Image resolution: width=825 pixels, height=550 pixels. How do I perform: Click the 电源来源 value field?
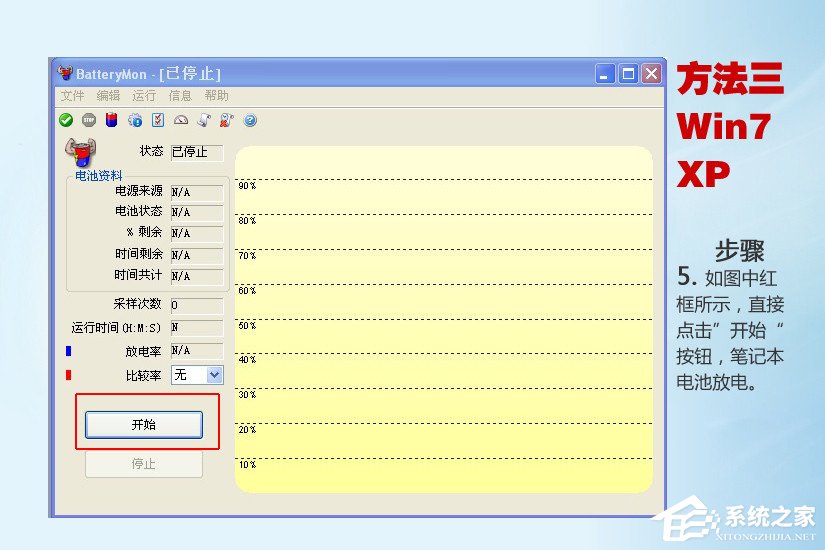(197, 193)
